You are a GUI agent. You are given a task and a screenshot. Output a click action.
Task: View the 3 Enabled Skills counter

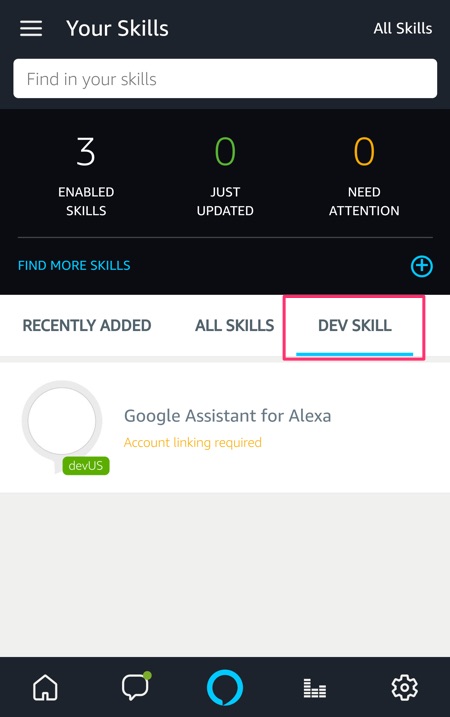(x=86, y=177)
